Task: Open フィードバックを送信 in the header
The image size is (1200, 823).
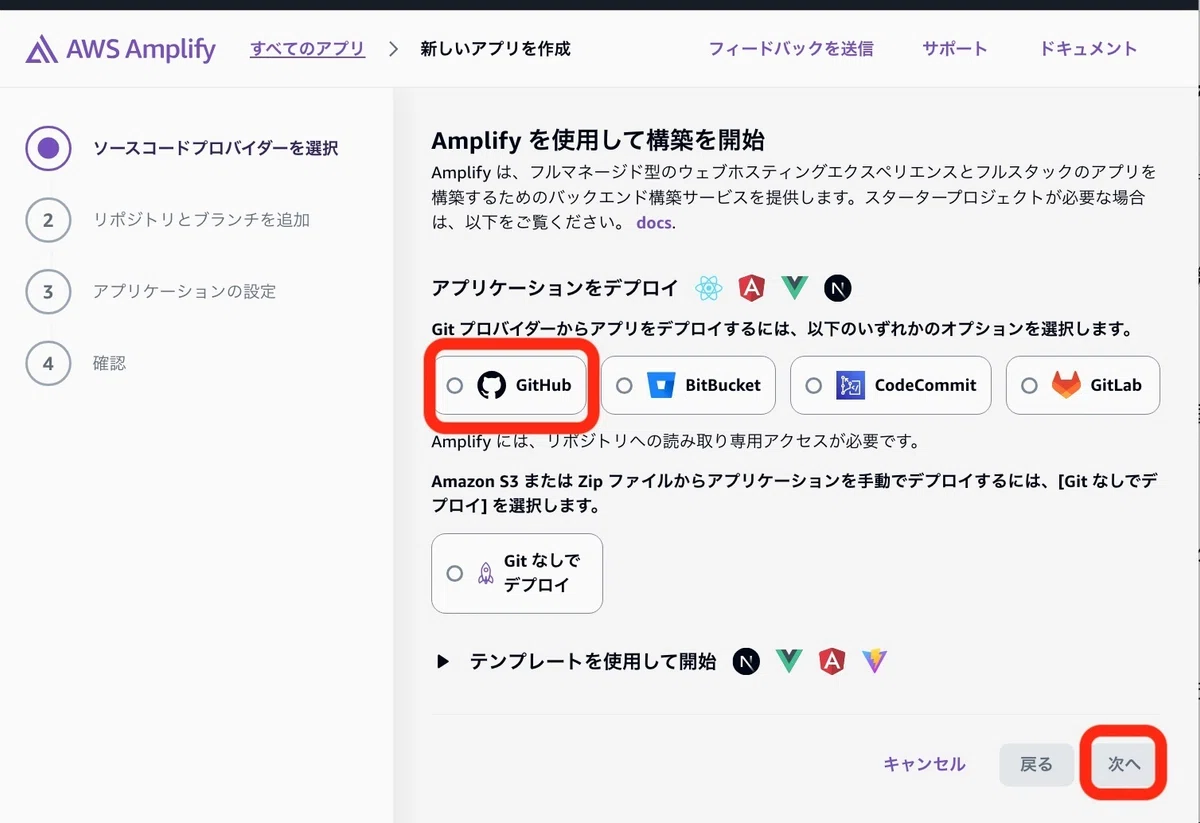Action: (791, 48)
